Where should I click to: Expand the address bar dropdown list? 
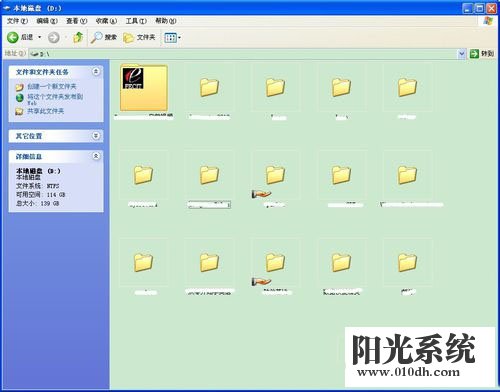pos(462,53)
